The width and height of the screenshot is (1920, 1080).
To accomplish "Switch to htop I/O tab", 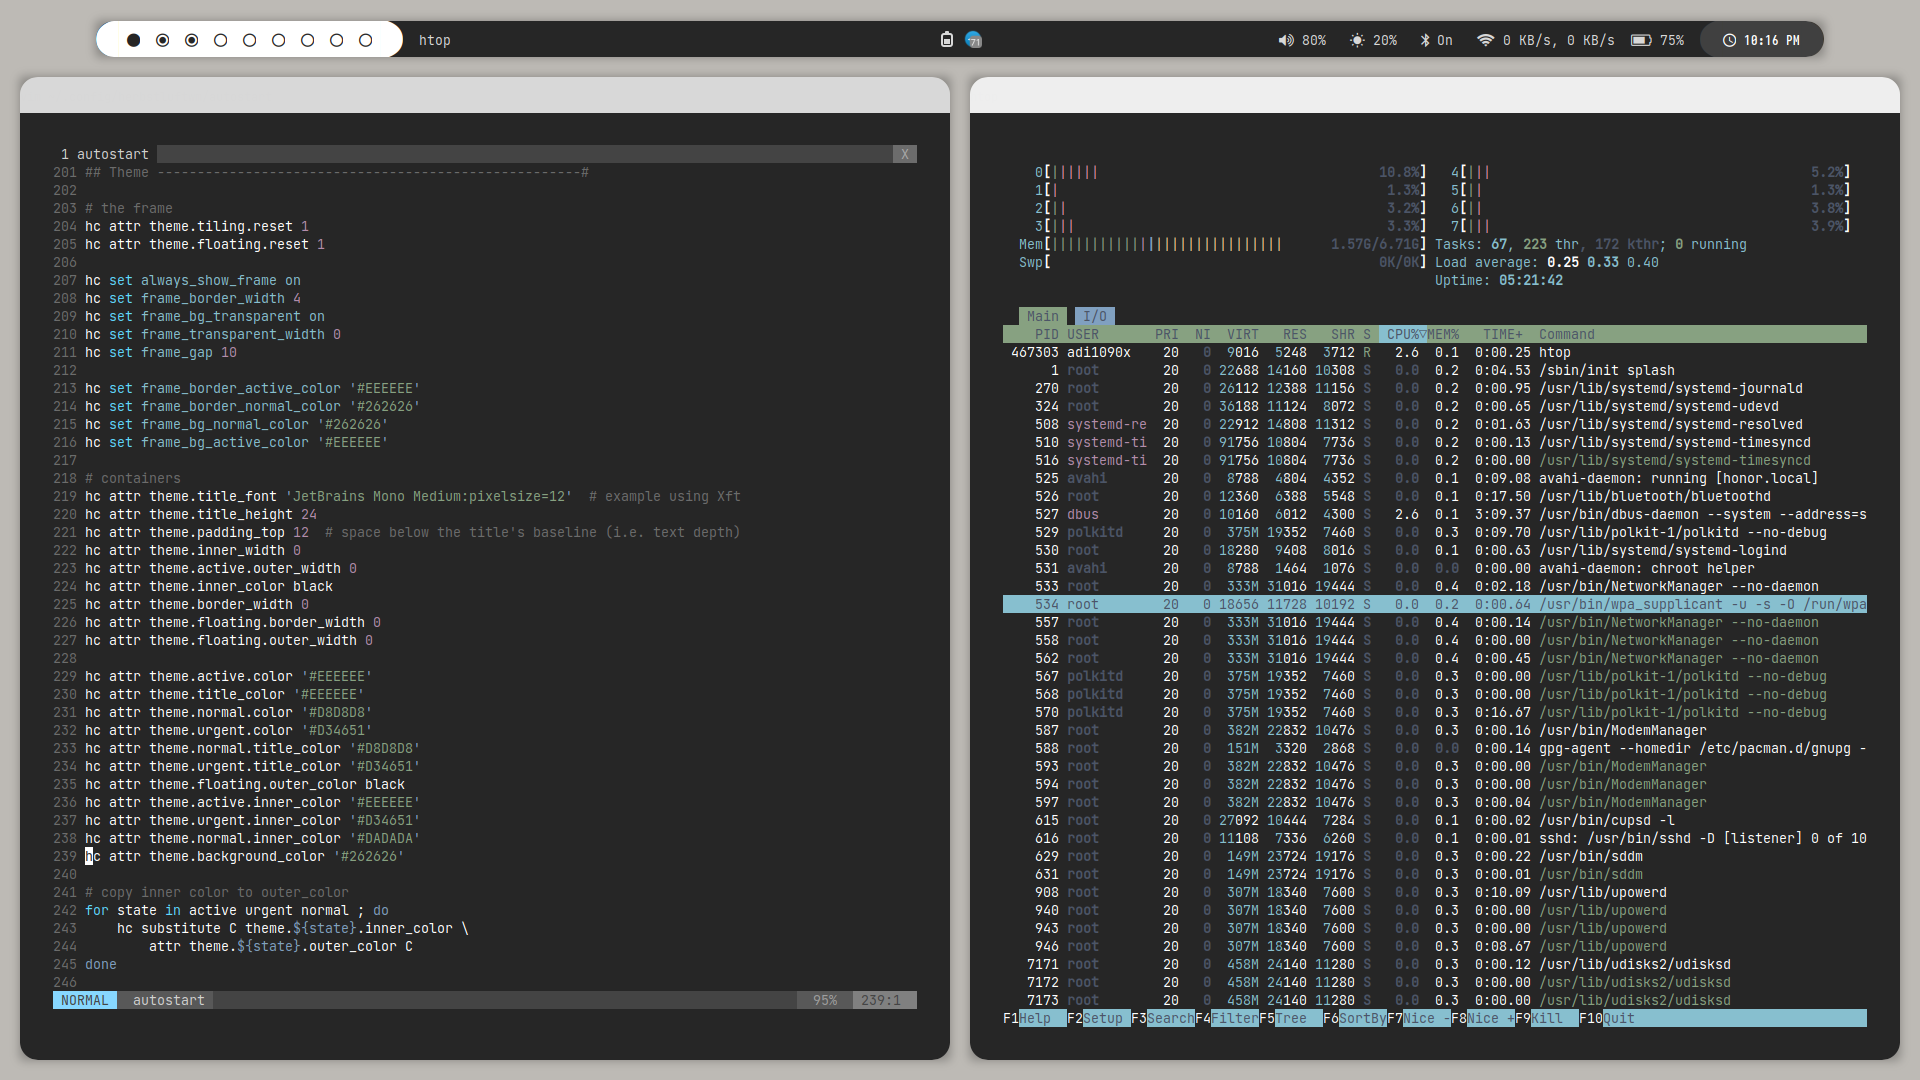I will (1095, 316).
